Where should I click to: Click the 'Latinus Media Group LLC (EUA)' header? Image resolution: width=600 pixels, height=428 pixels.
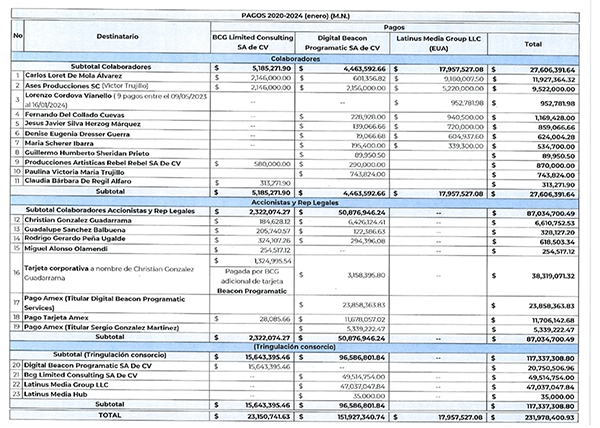[438, 41]
